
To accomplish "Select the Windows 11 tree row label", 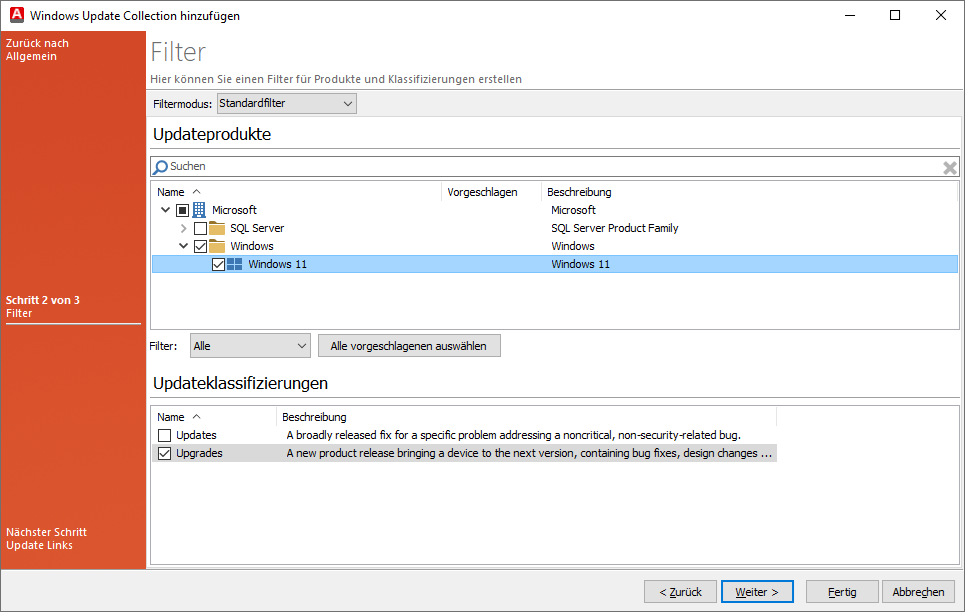I will pyautogui.click(x=278, y=264).
